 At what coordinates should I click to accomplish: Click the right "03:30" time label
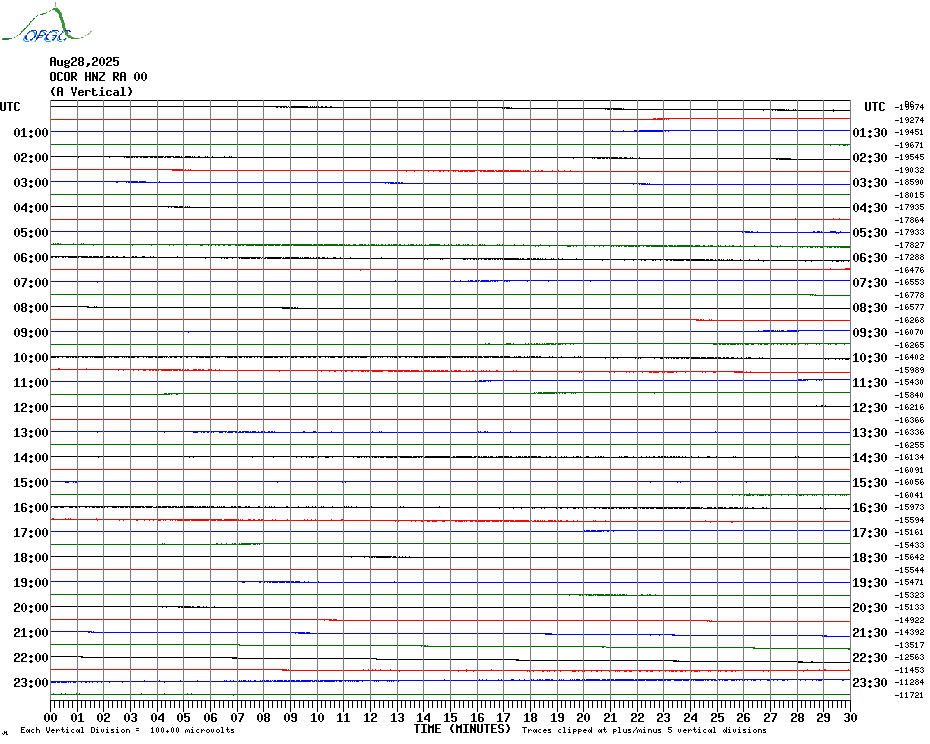[x=870, y=183]
